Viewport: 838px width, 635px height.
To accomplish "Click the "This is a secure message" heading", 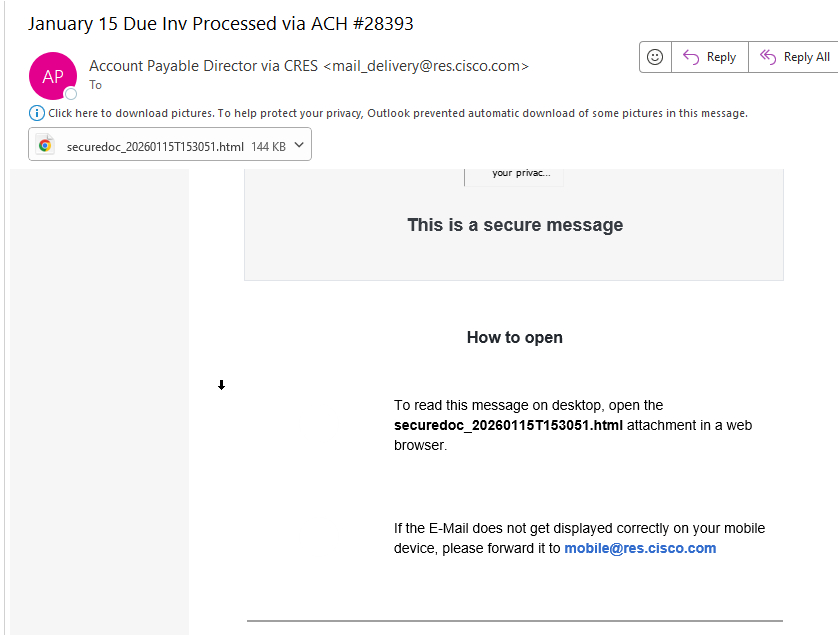I will point(515,225).
